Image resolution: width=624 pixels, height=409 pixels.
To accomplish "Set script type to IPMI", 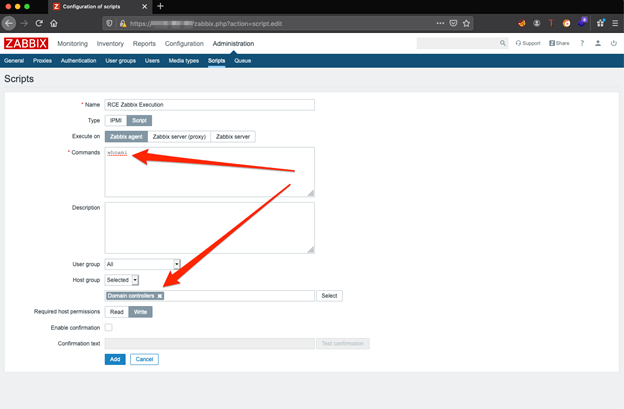I will (116, 121).
